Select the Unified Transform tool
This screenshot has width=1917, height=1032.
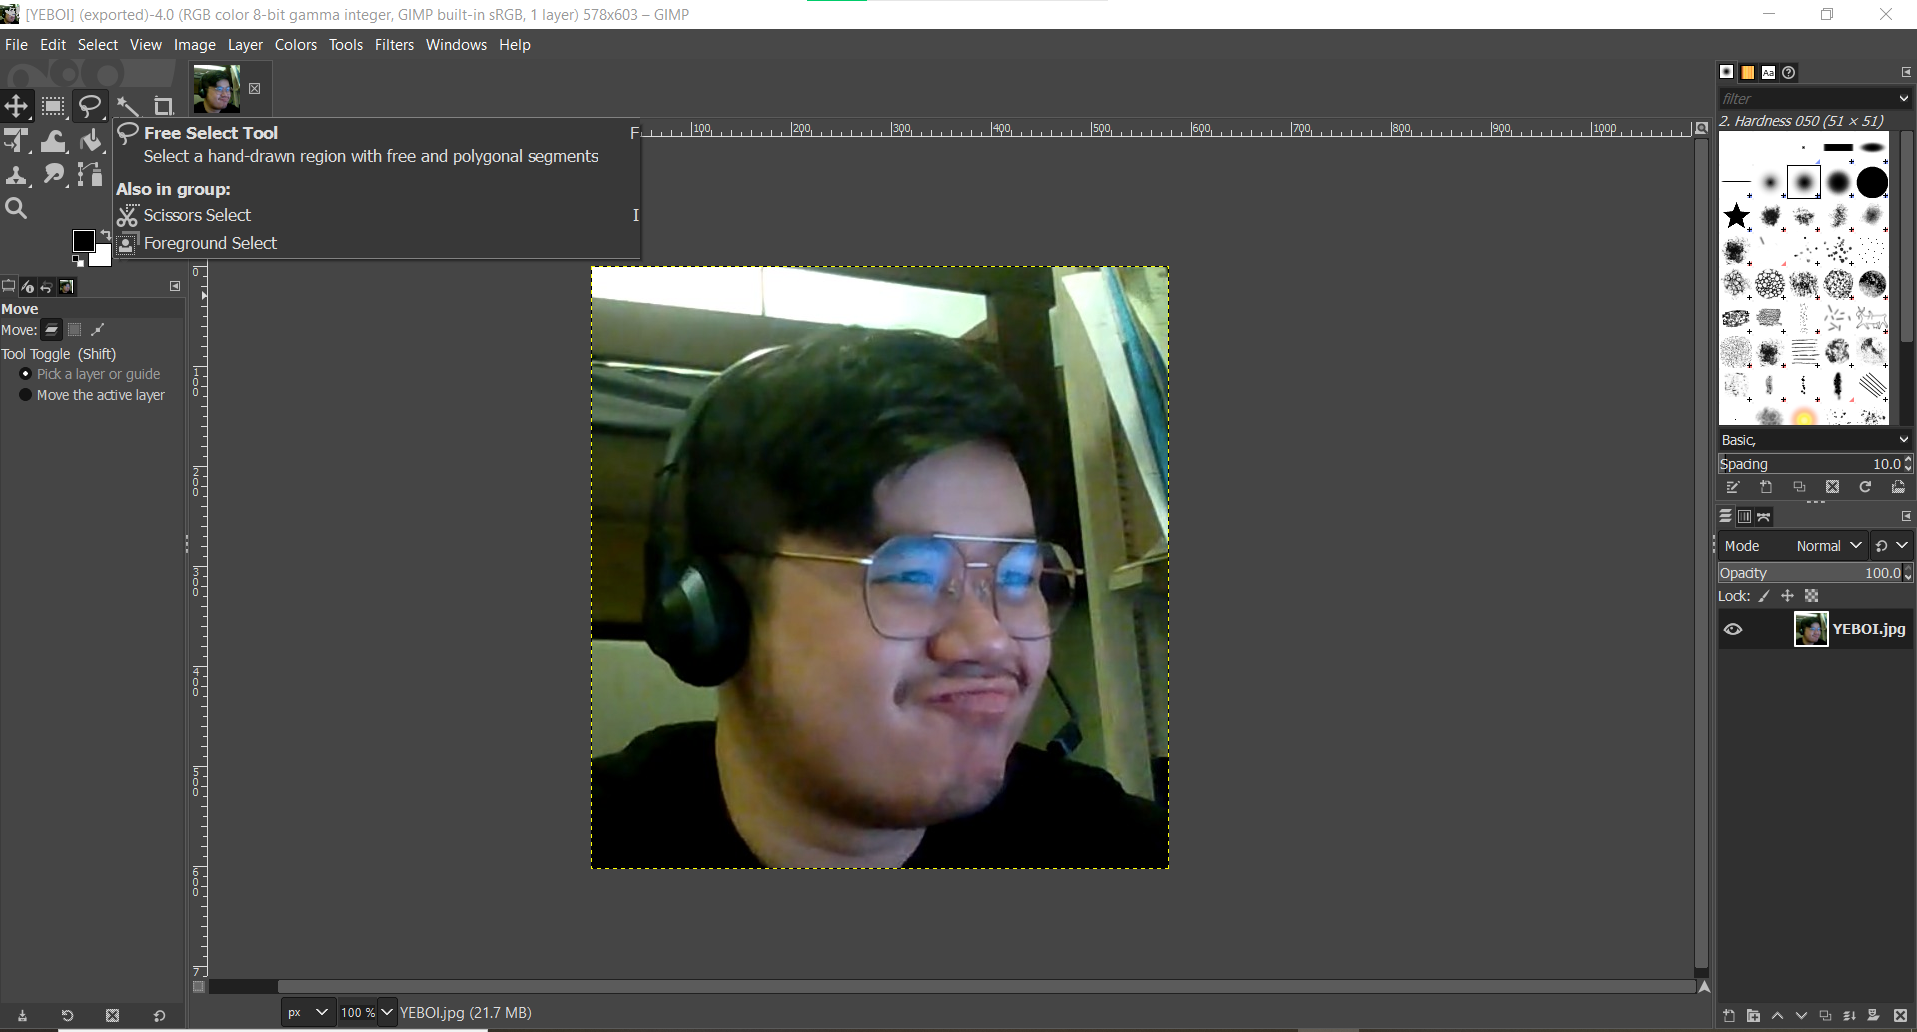tap(16, 141)
